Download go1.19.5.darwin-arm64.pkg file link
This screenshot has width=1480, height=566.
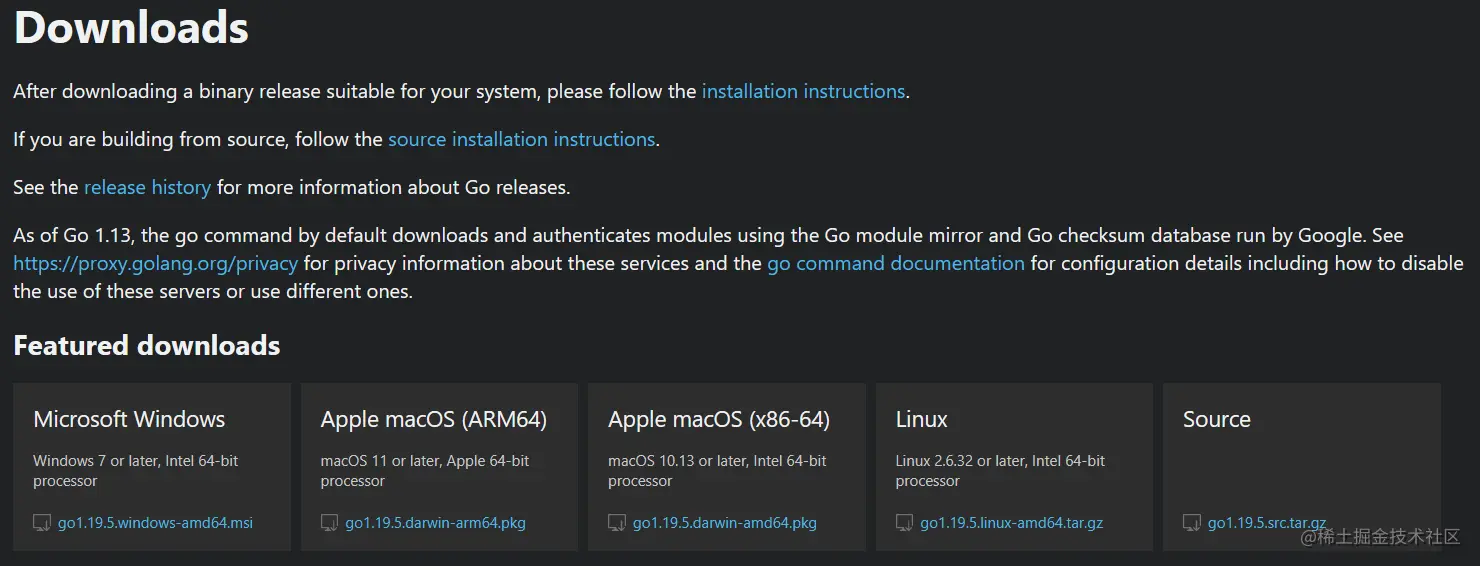[x=435, y=523]
